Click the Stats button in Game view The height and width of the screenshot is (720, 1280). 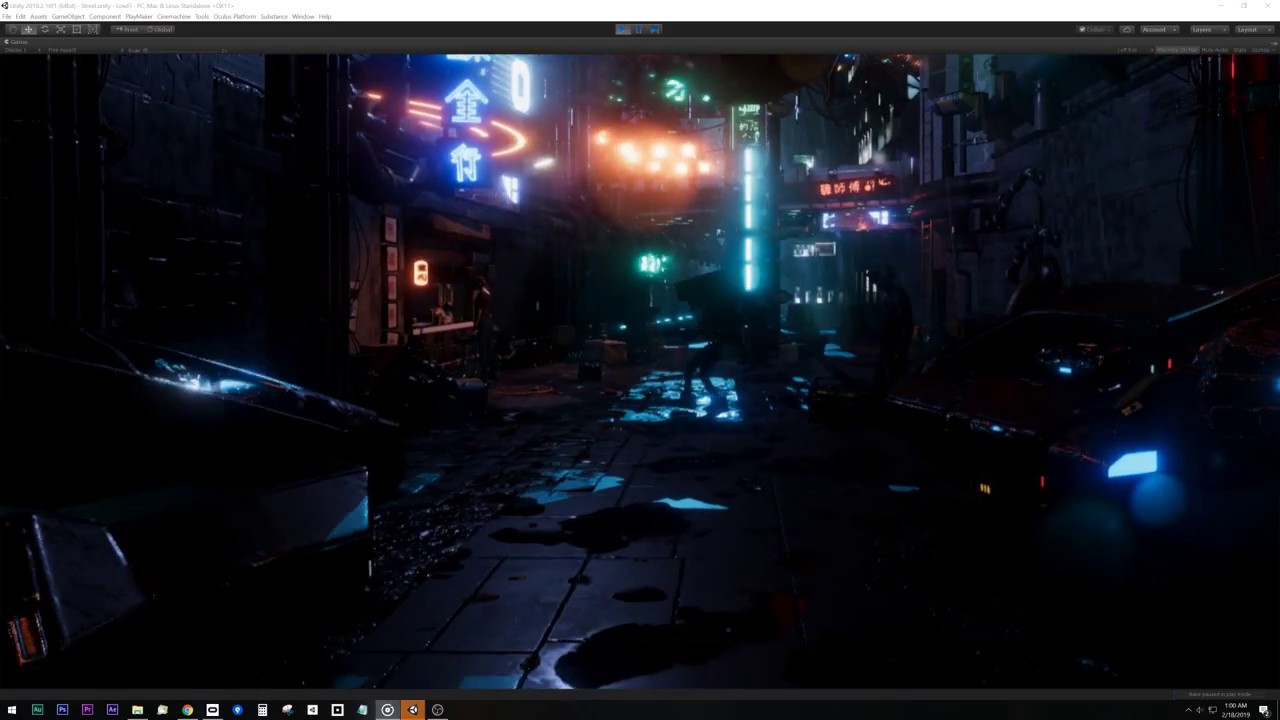(x=1240, y=49)
